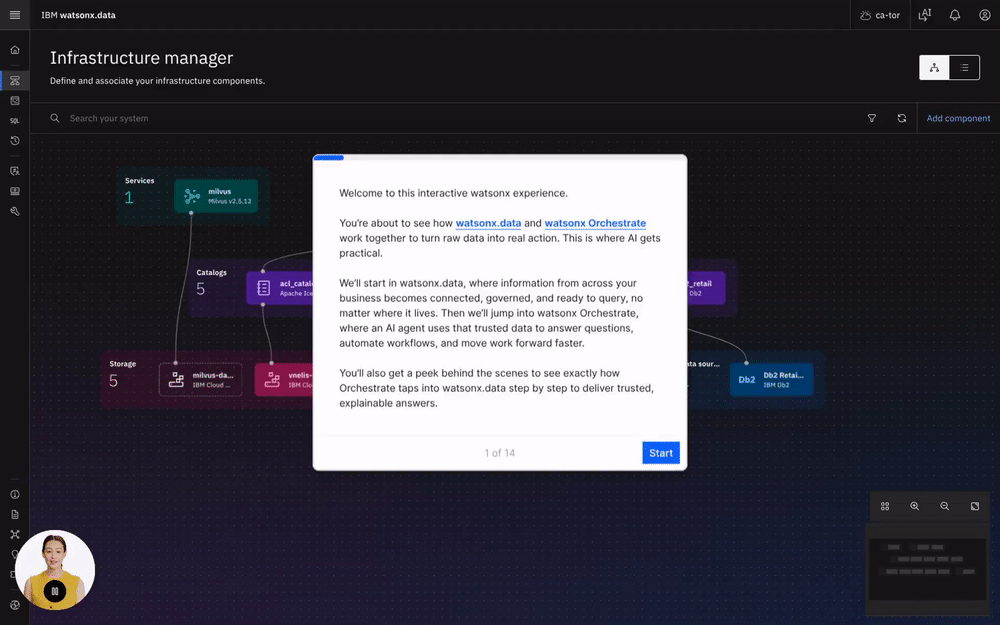Image resolution: width=1000 pixels, height=625 pixels.
Task: Click the tour progress bar
Action: (500, 157)
